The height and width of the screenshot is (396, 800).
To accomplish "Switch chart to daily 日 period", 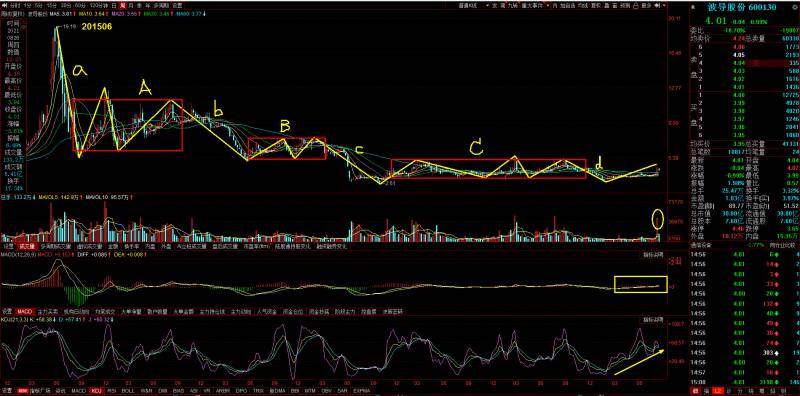I will pos(114,6).
